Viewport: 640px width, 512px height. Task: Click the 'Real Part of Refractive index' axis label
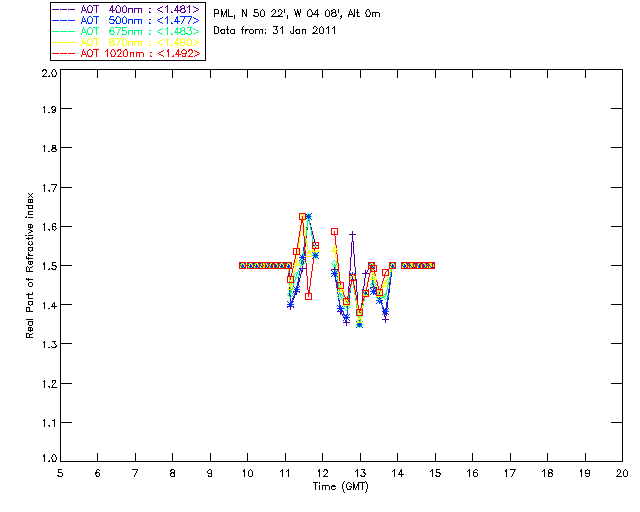pos(29,265)
